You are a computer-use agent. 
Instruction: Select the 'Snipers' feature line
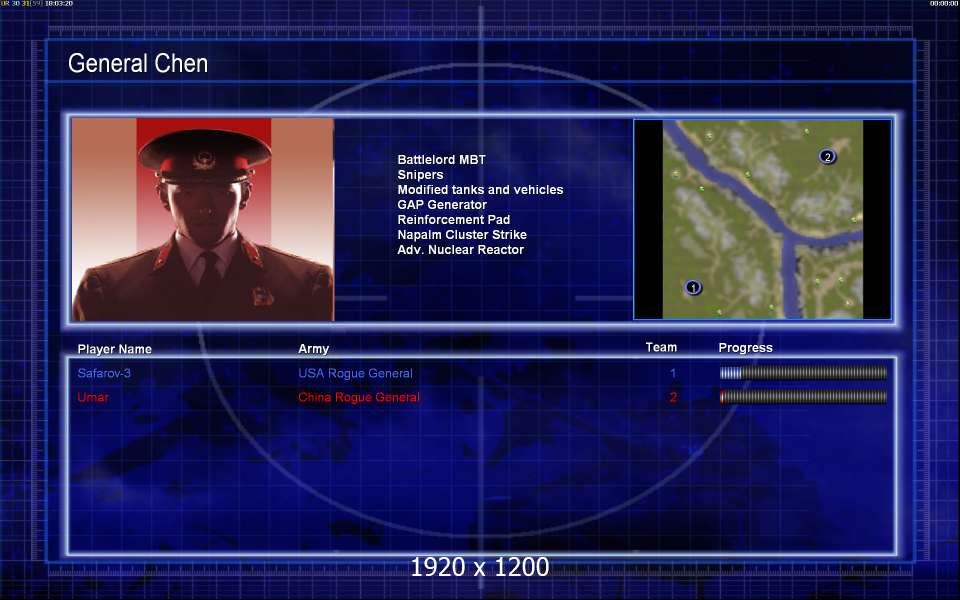(420, 174)
